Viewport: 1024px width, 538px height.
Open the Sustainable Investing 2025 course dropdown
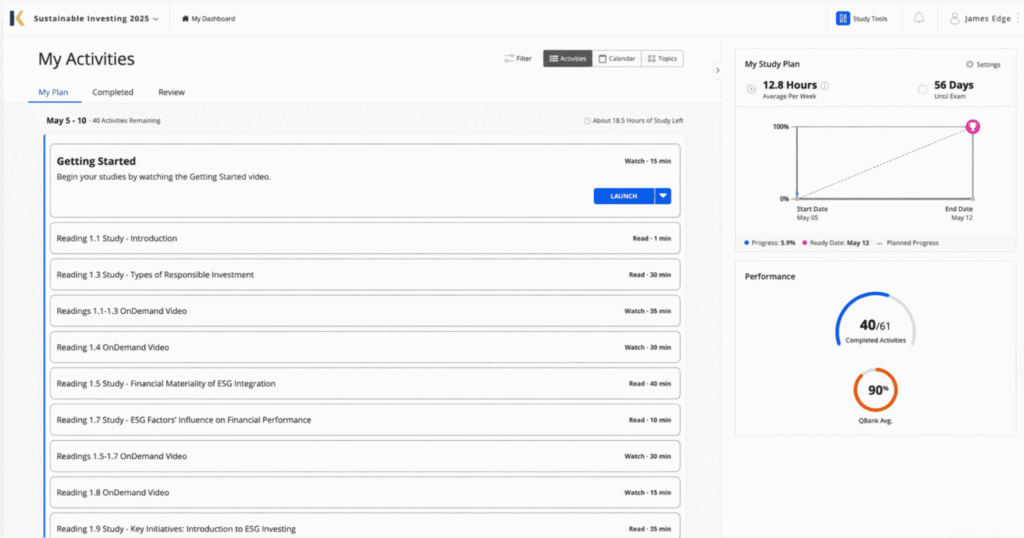tap(96, 19)
